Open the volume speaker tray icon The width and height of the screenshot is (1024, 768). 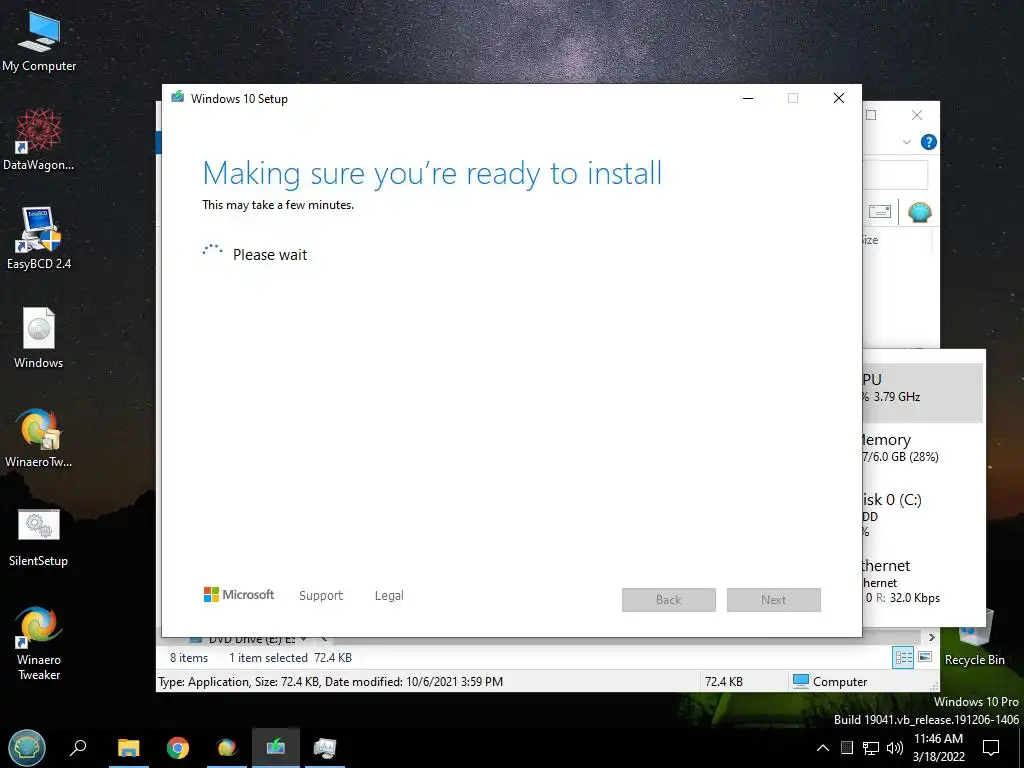pos(895,748)
